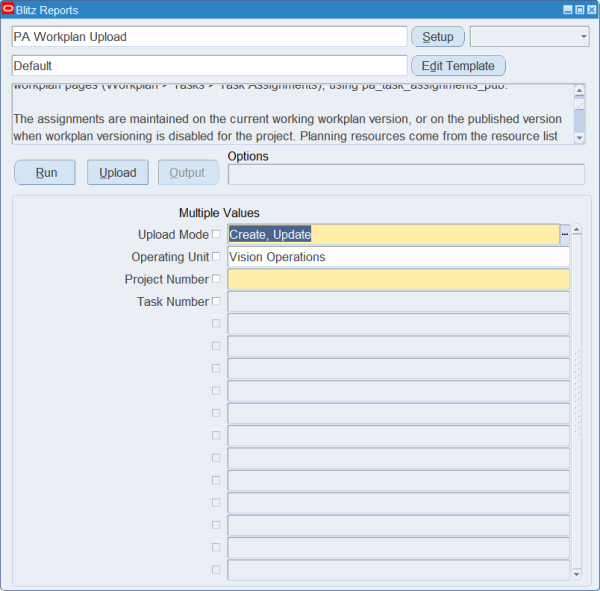Enable Project Number multiple values checkbox
This screenshot has height=591, width=600.
pos(216,279)
